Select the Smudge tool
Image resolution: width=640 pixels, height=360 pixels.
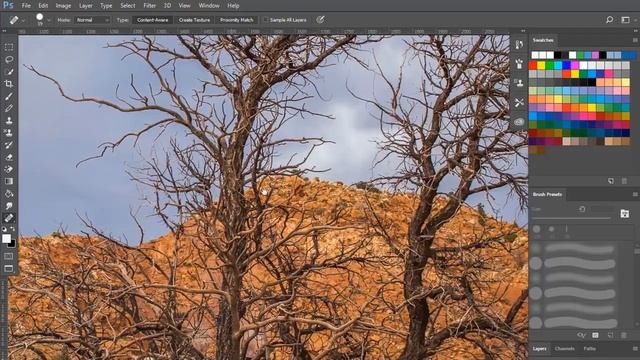tap(9, 206)
